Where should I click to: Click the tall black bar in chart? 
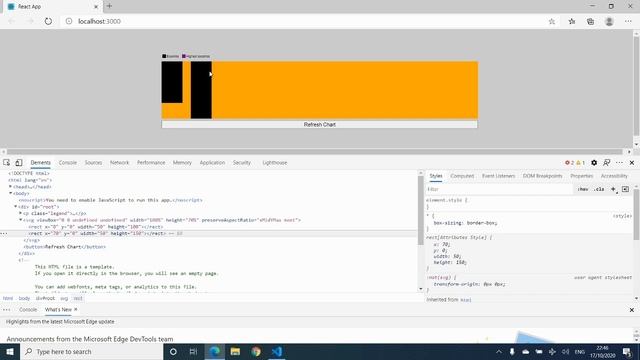[x=201, y=90]
